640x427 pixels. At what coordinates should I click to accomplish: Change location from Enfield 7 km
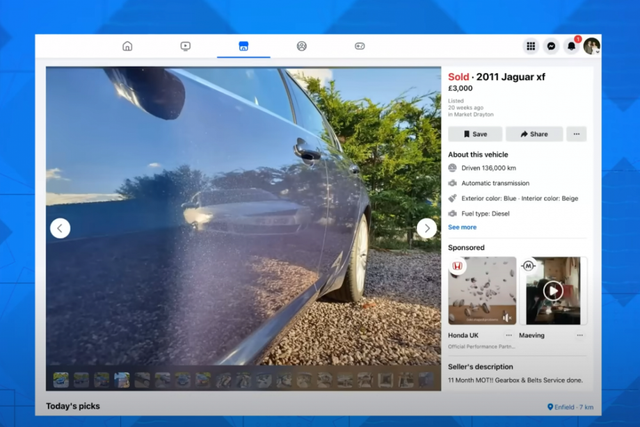(570, 407)
